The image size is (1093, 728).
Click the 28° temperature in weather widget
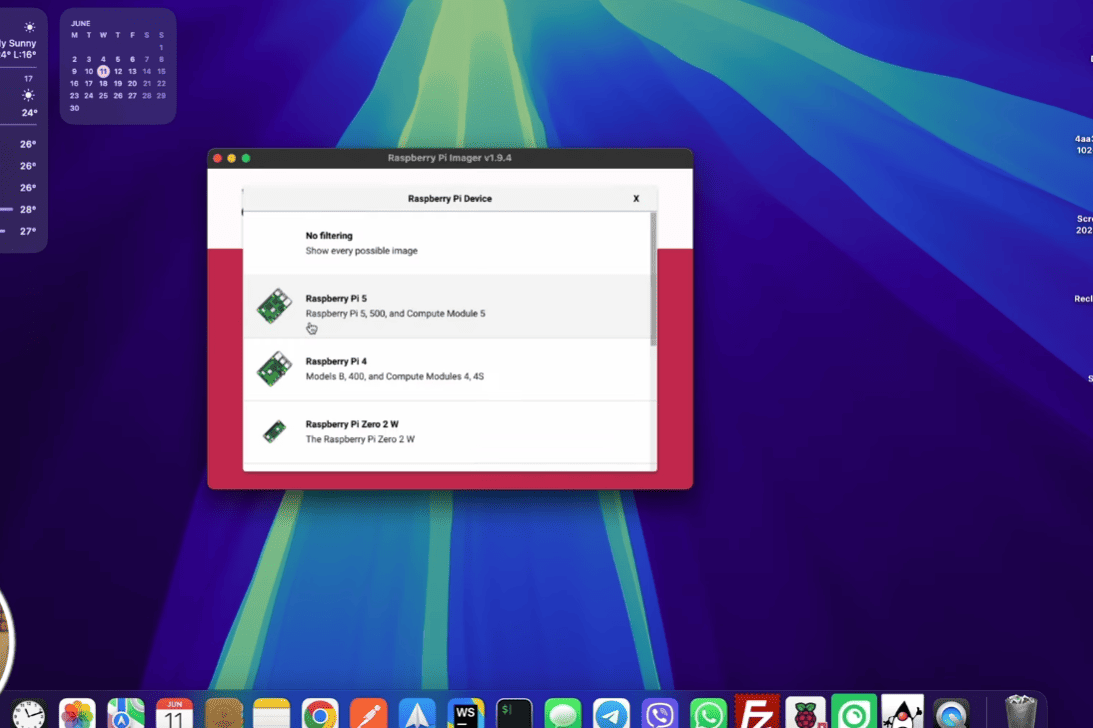click(x=28, y=209)
